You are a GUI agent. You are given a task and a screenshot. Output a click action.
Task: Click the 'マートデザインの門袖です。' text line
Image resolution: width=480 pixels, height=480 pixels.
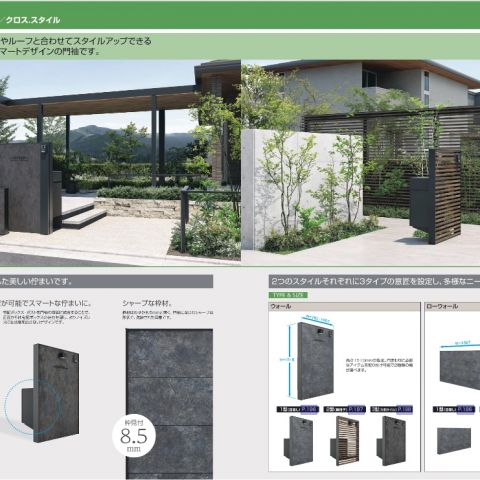coord(50,52)
